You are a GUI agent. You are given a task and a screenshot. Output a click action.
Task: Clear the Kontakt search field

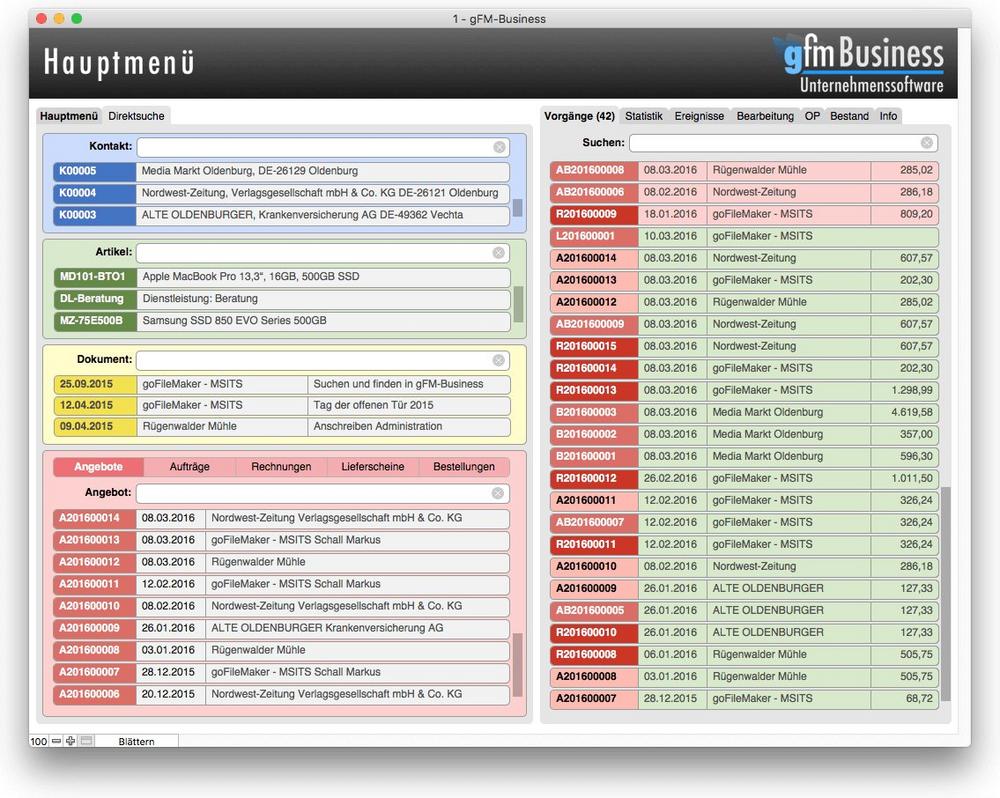[x=499, y=147]
